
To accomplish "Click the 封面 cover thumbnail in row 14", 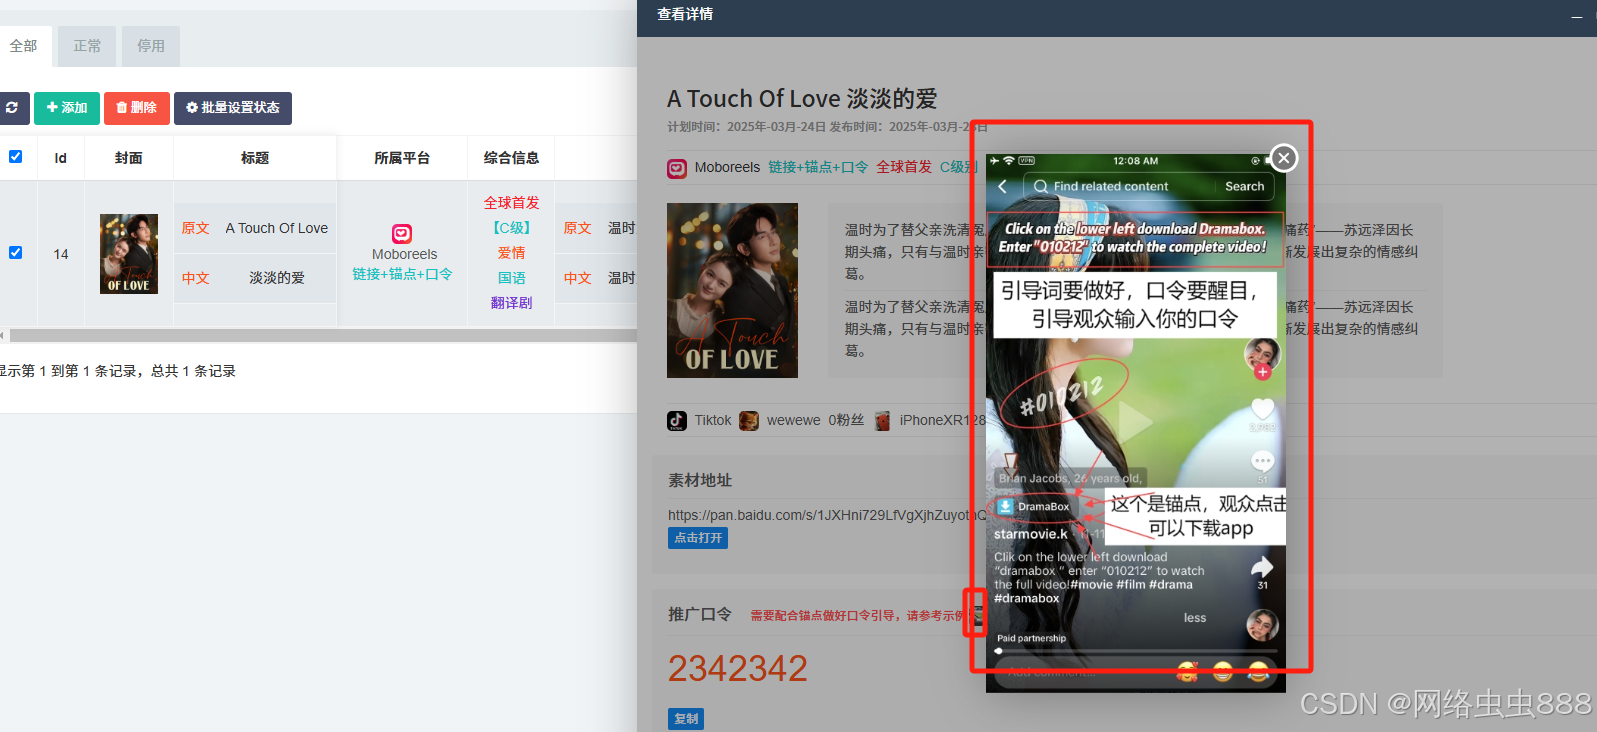I will point(129,254).
